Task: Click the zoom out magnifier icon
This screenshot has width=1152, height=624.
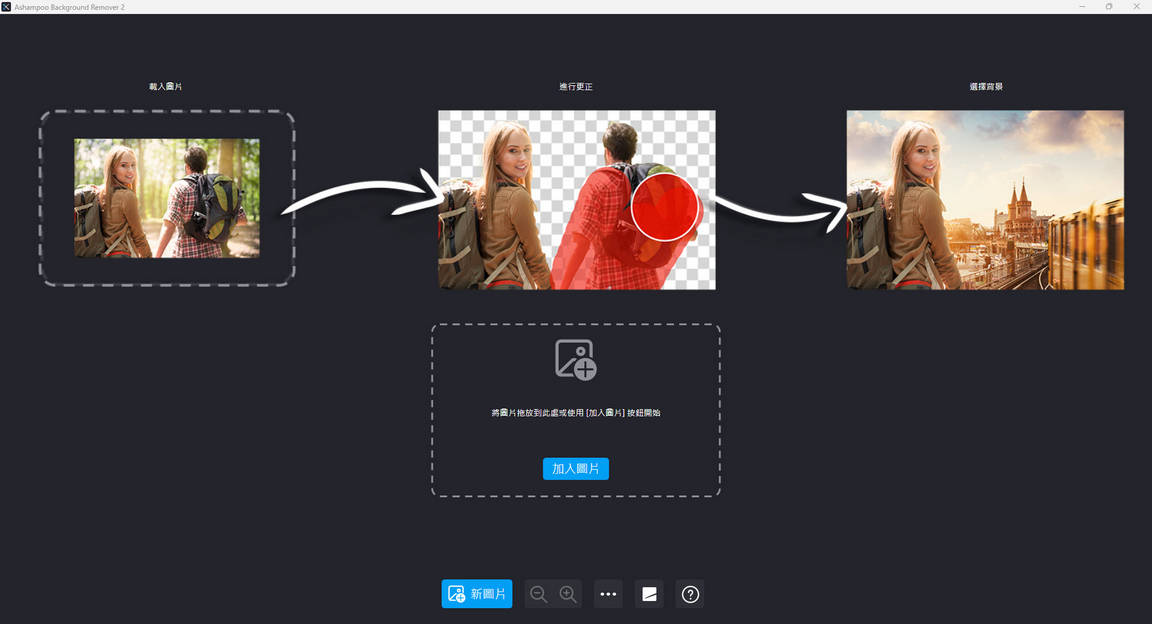Action: [x=538, y=594]
